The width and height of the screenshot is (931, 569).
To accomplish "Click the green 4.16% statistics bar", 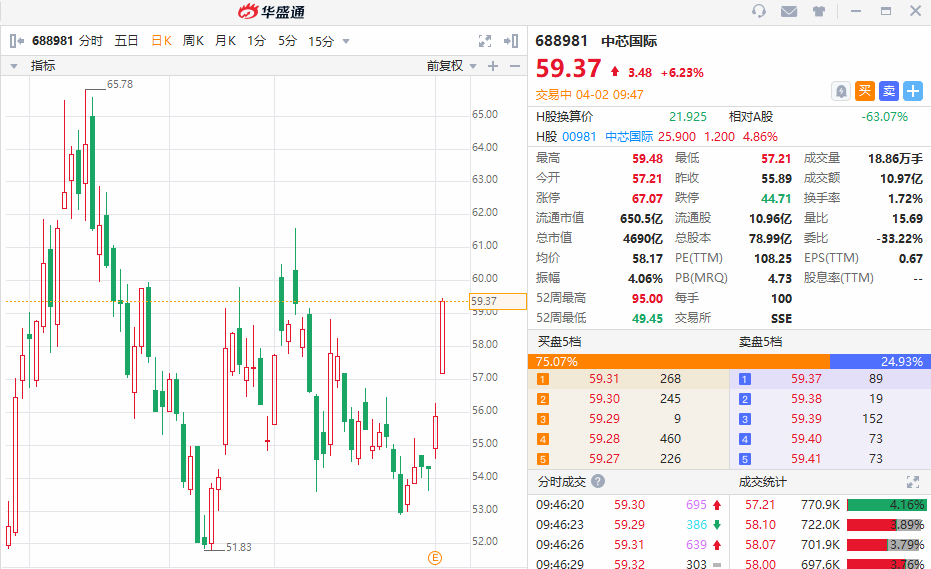I will 886,505.
